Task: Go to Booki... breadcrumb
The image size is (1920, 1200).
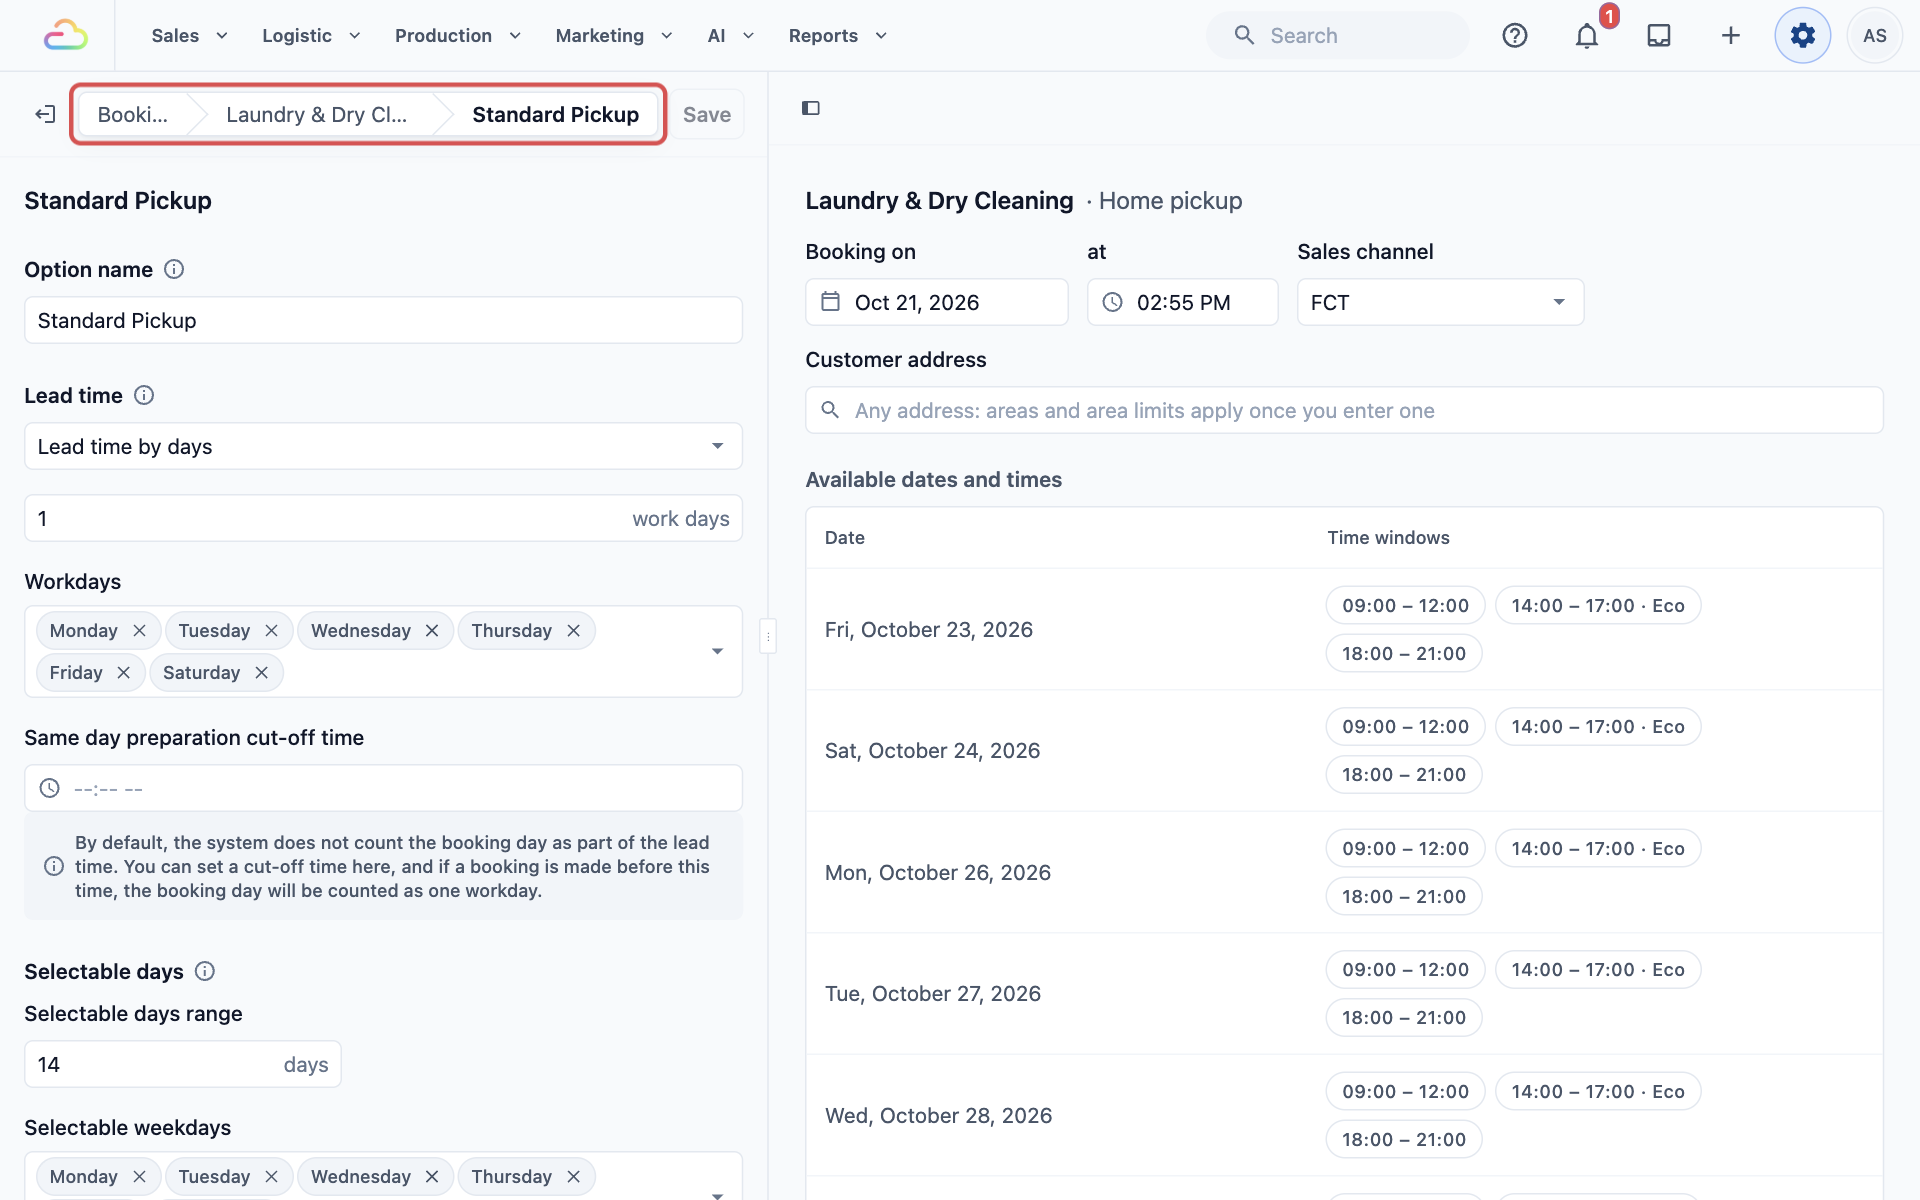Action: click(133, 114)
